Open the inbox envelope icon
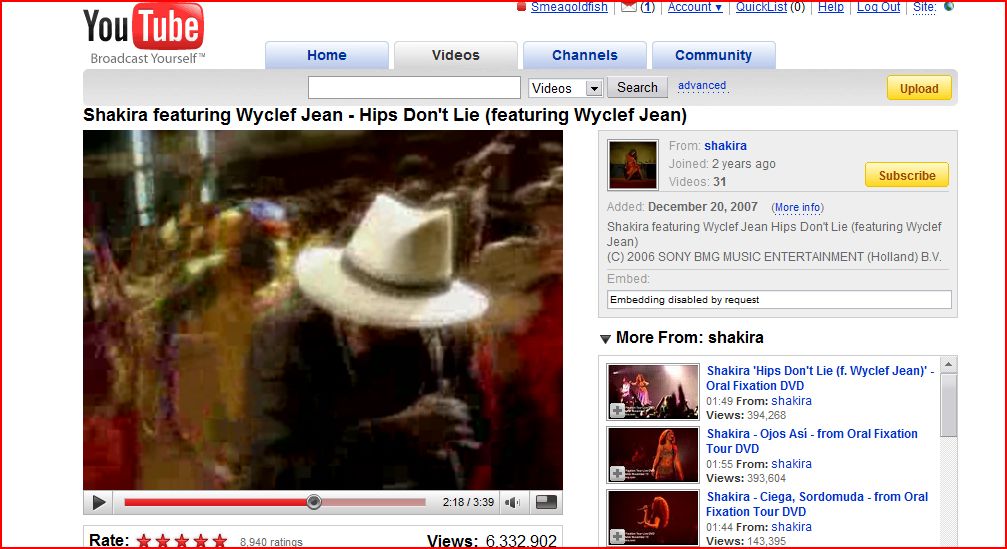 point(629,6)
